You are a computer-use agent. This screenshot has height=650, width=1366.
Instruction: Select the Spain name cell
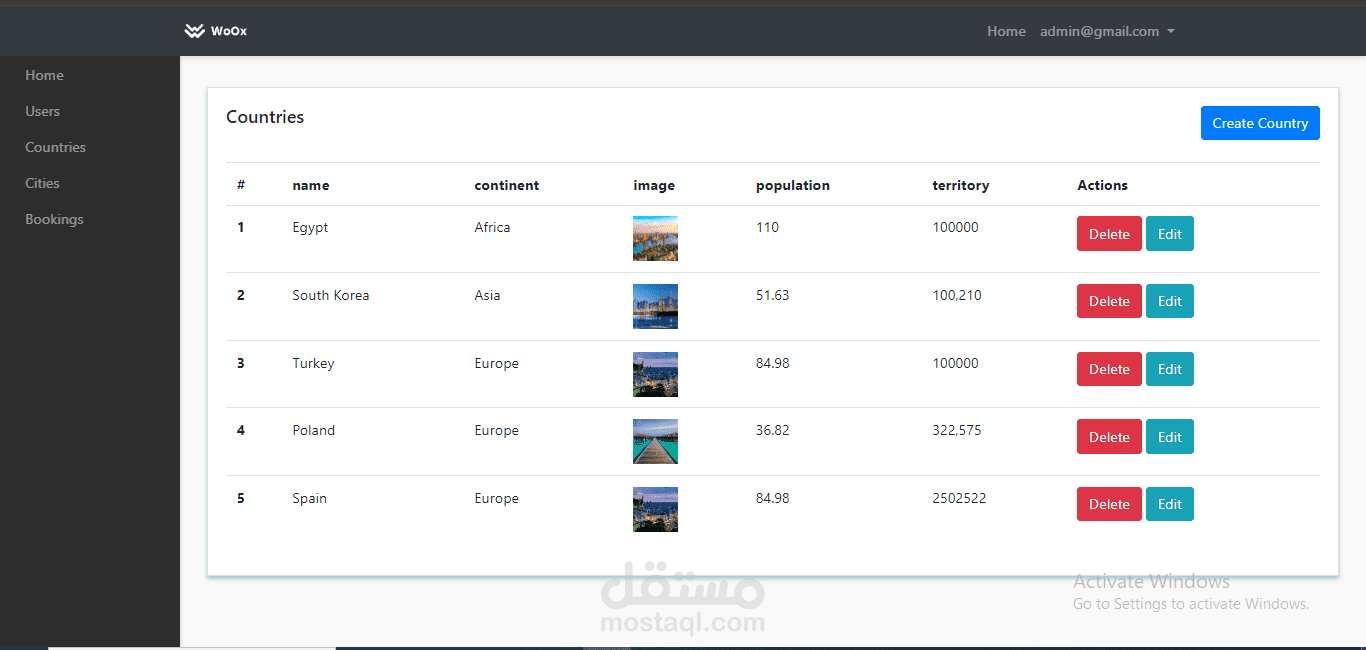310,498
